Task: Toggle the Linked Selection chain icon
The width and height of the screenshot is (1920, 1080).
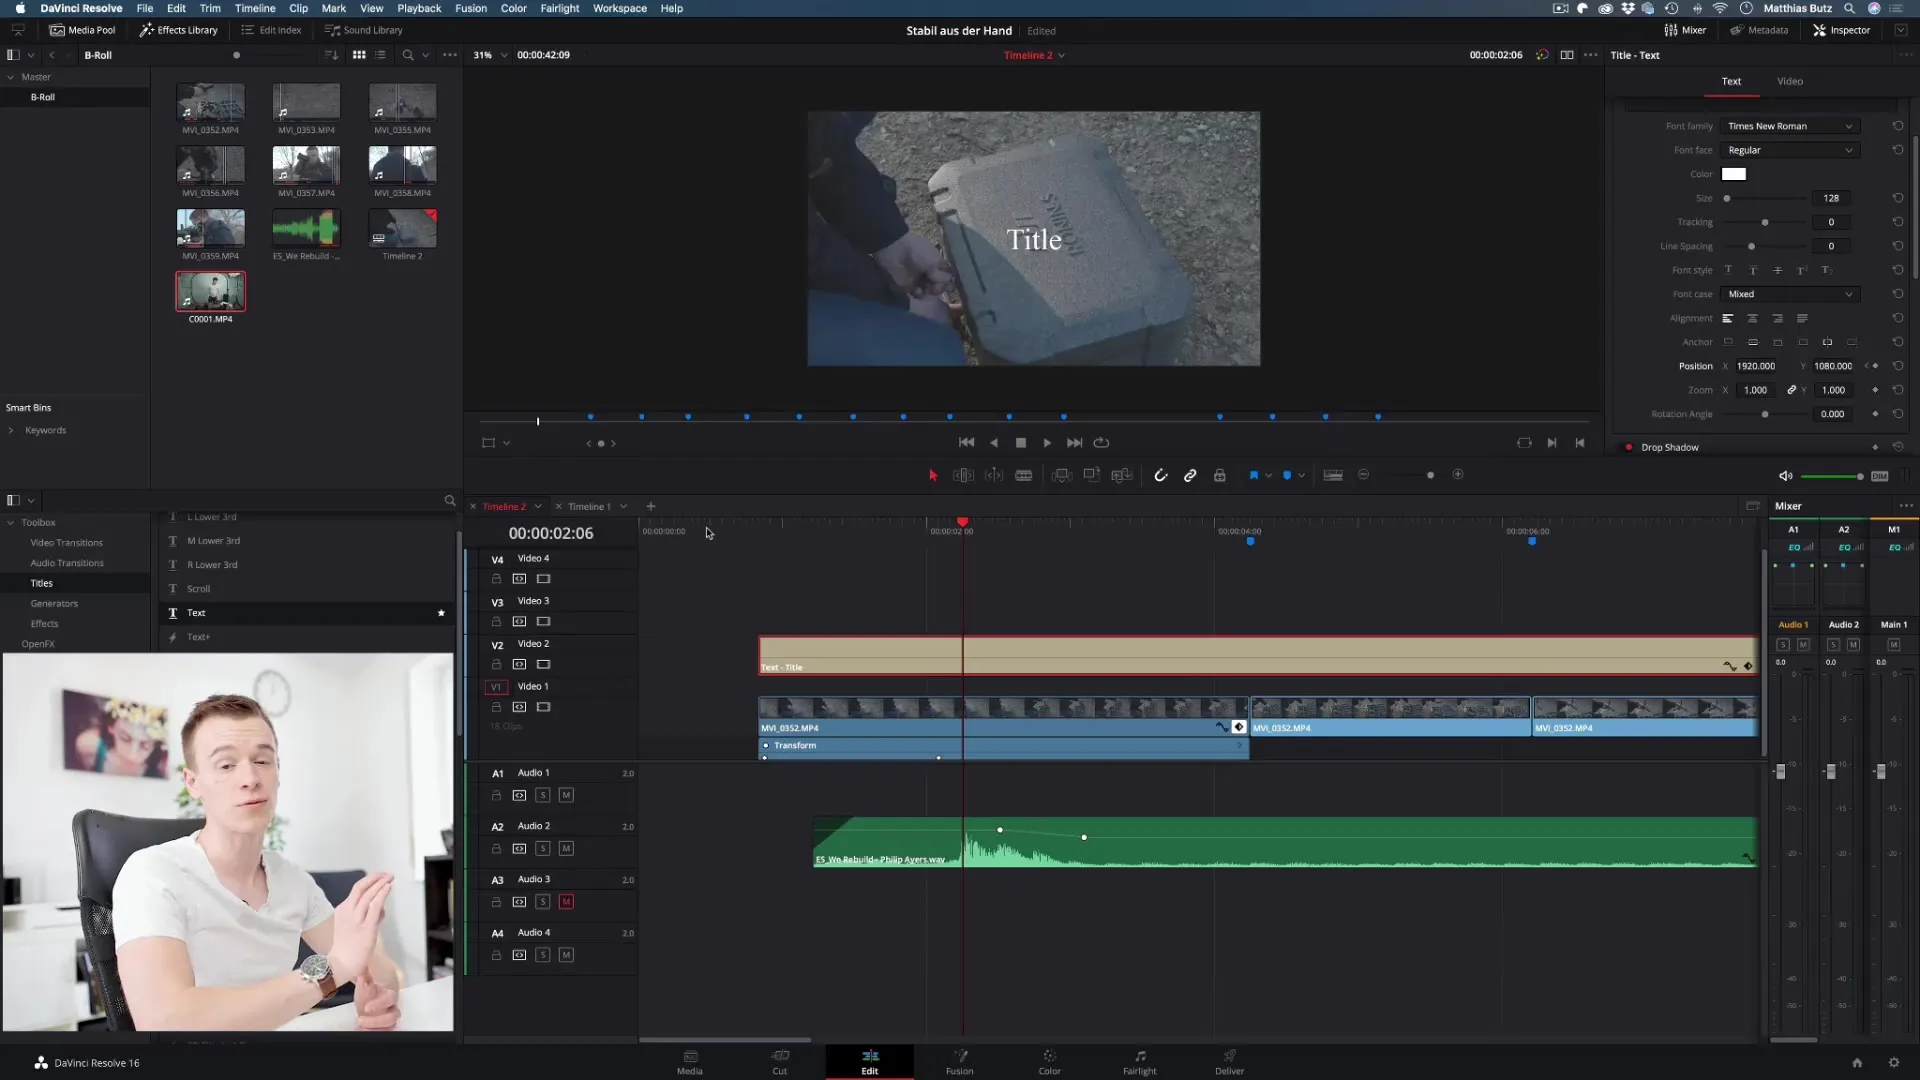Action: [x=1190, y=476]
